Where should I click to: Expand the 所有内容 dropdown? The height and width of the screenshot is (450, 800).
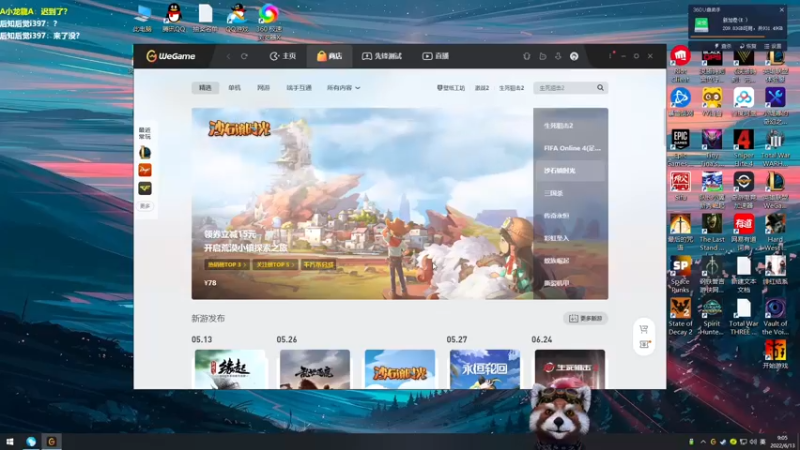point(343,88)
